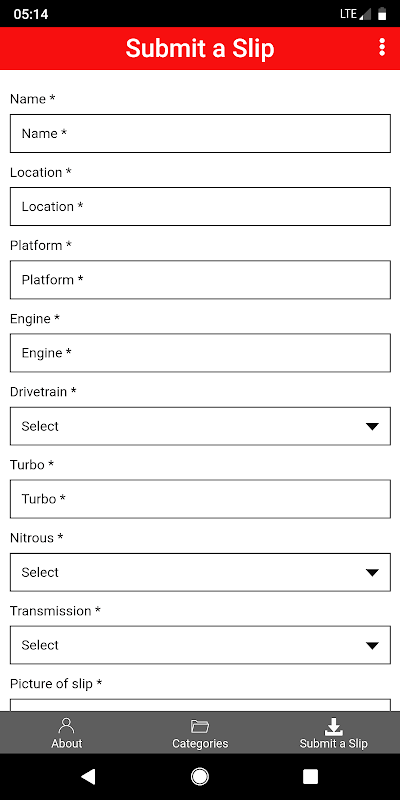Click the 'Turbo *' label above its field

coord(32,465)
